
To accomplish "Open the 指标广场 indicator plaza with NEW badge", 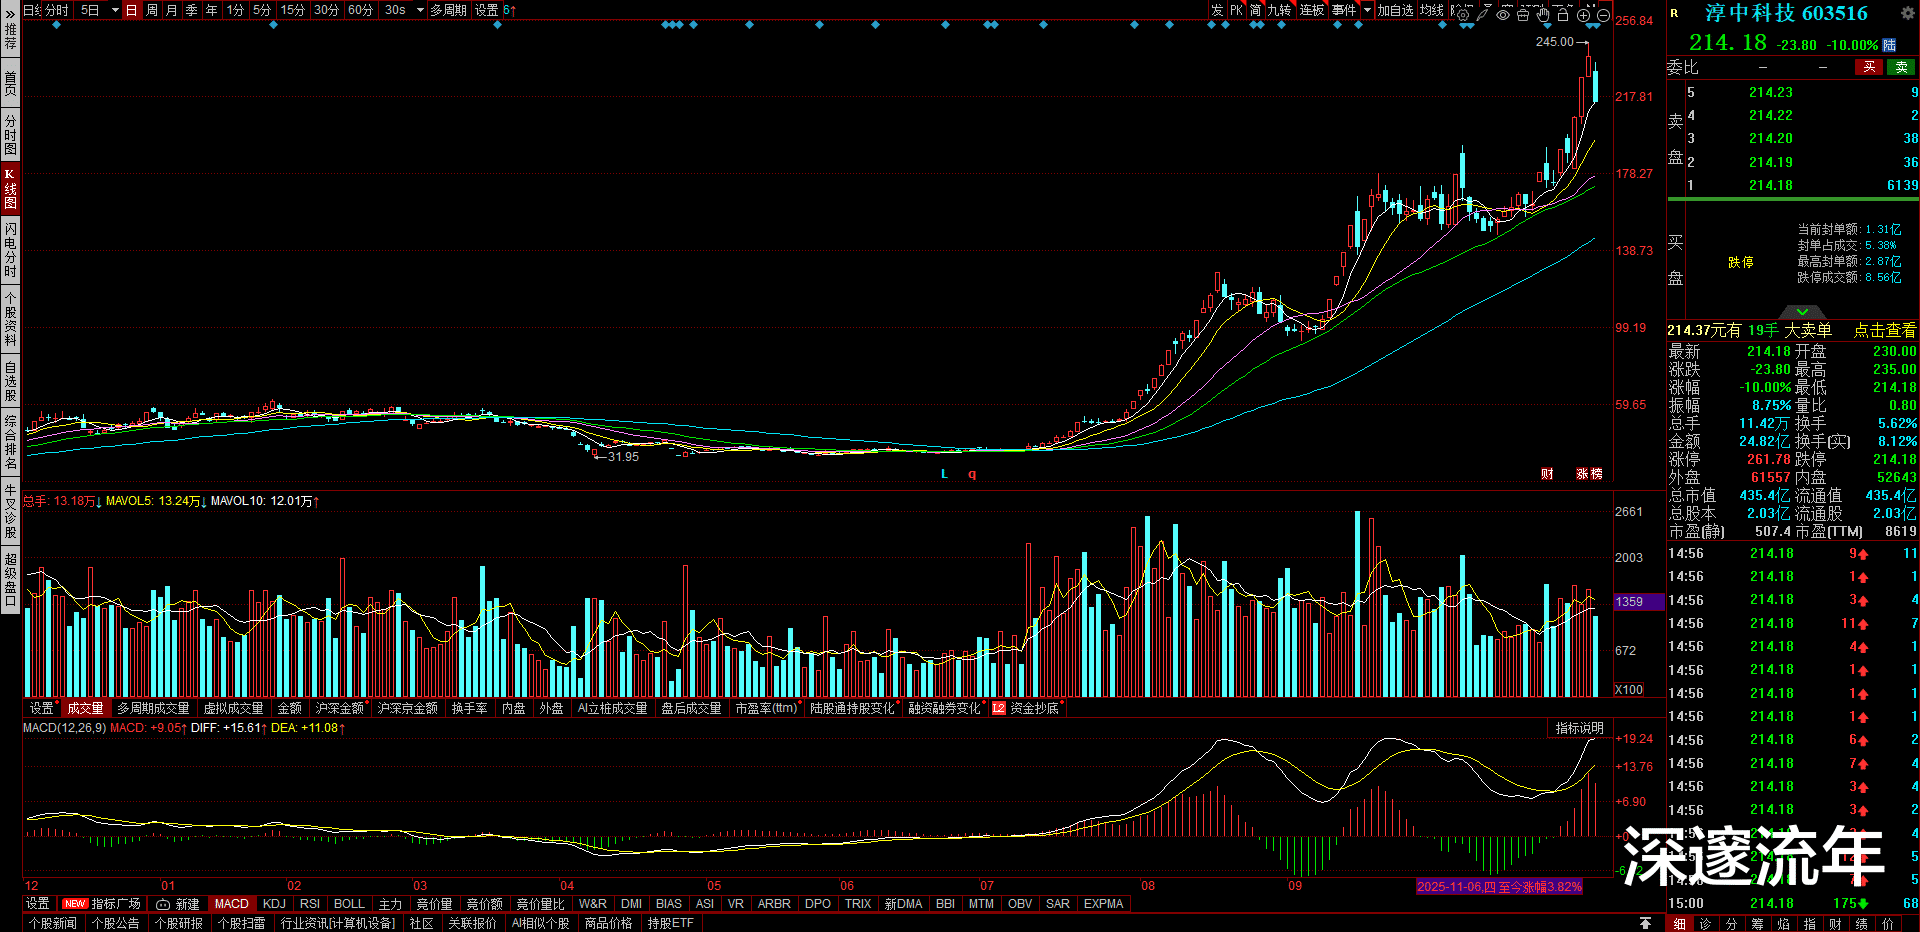I will coord(102,904).
